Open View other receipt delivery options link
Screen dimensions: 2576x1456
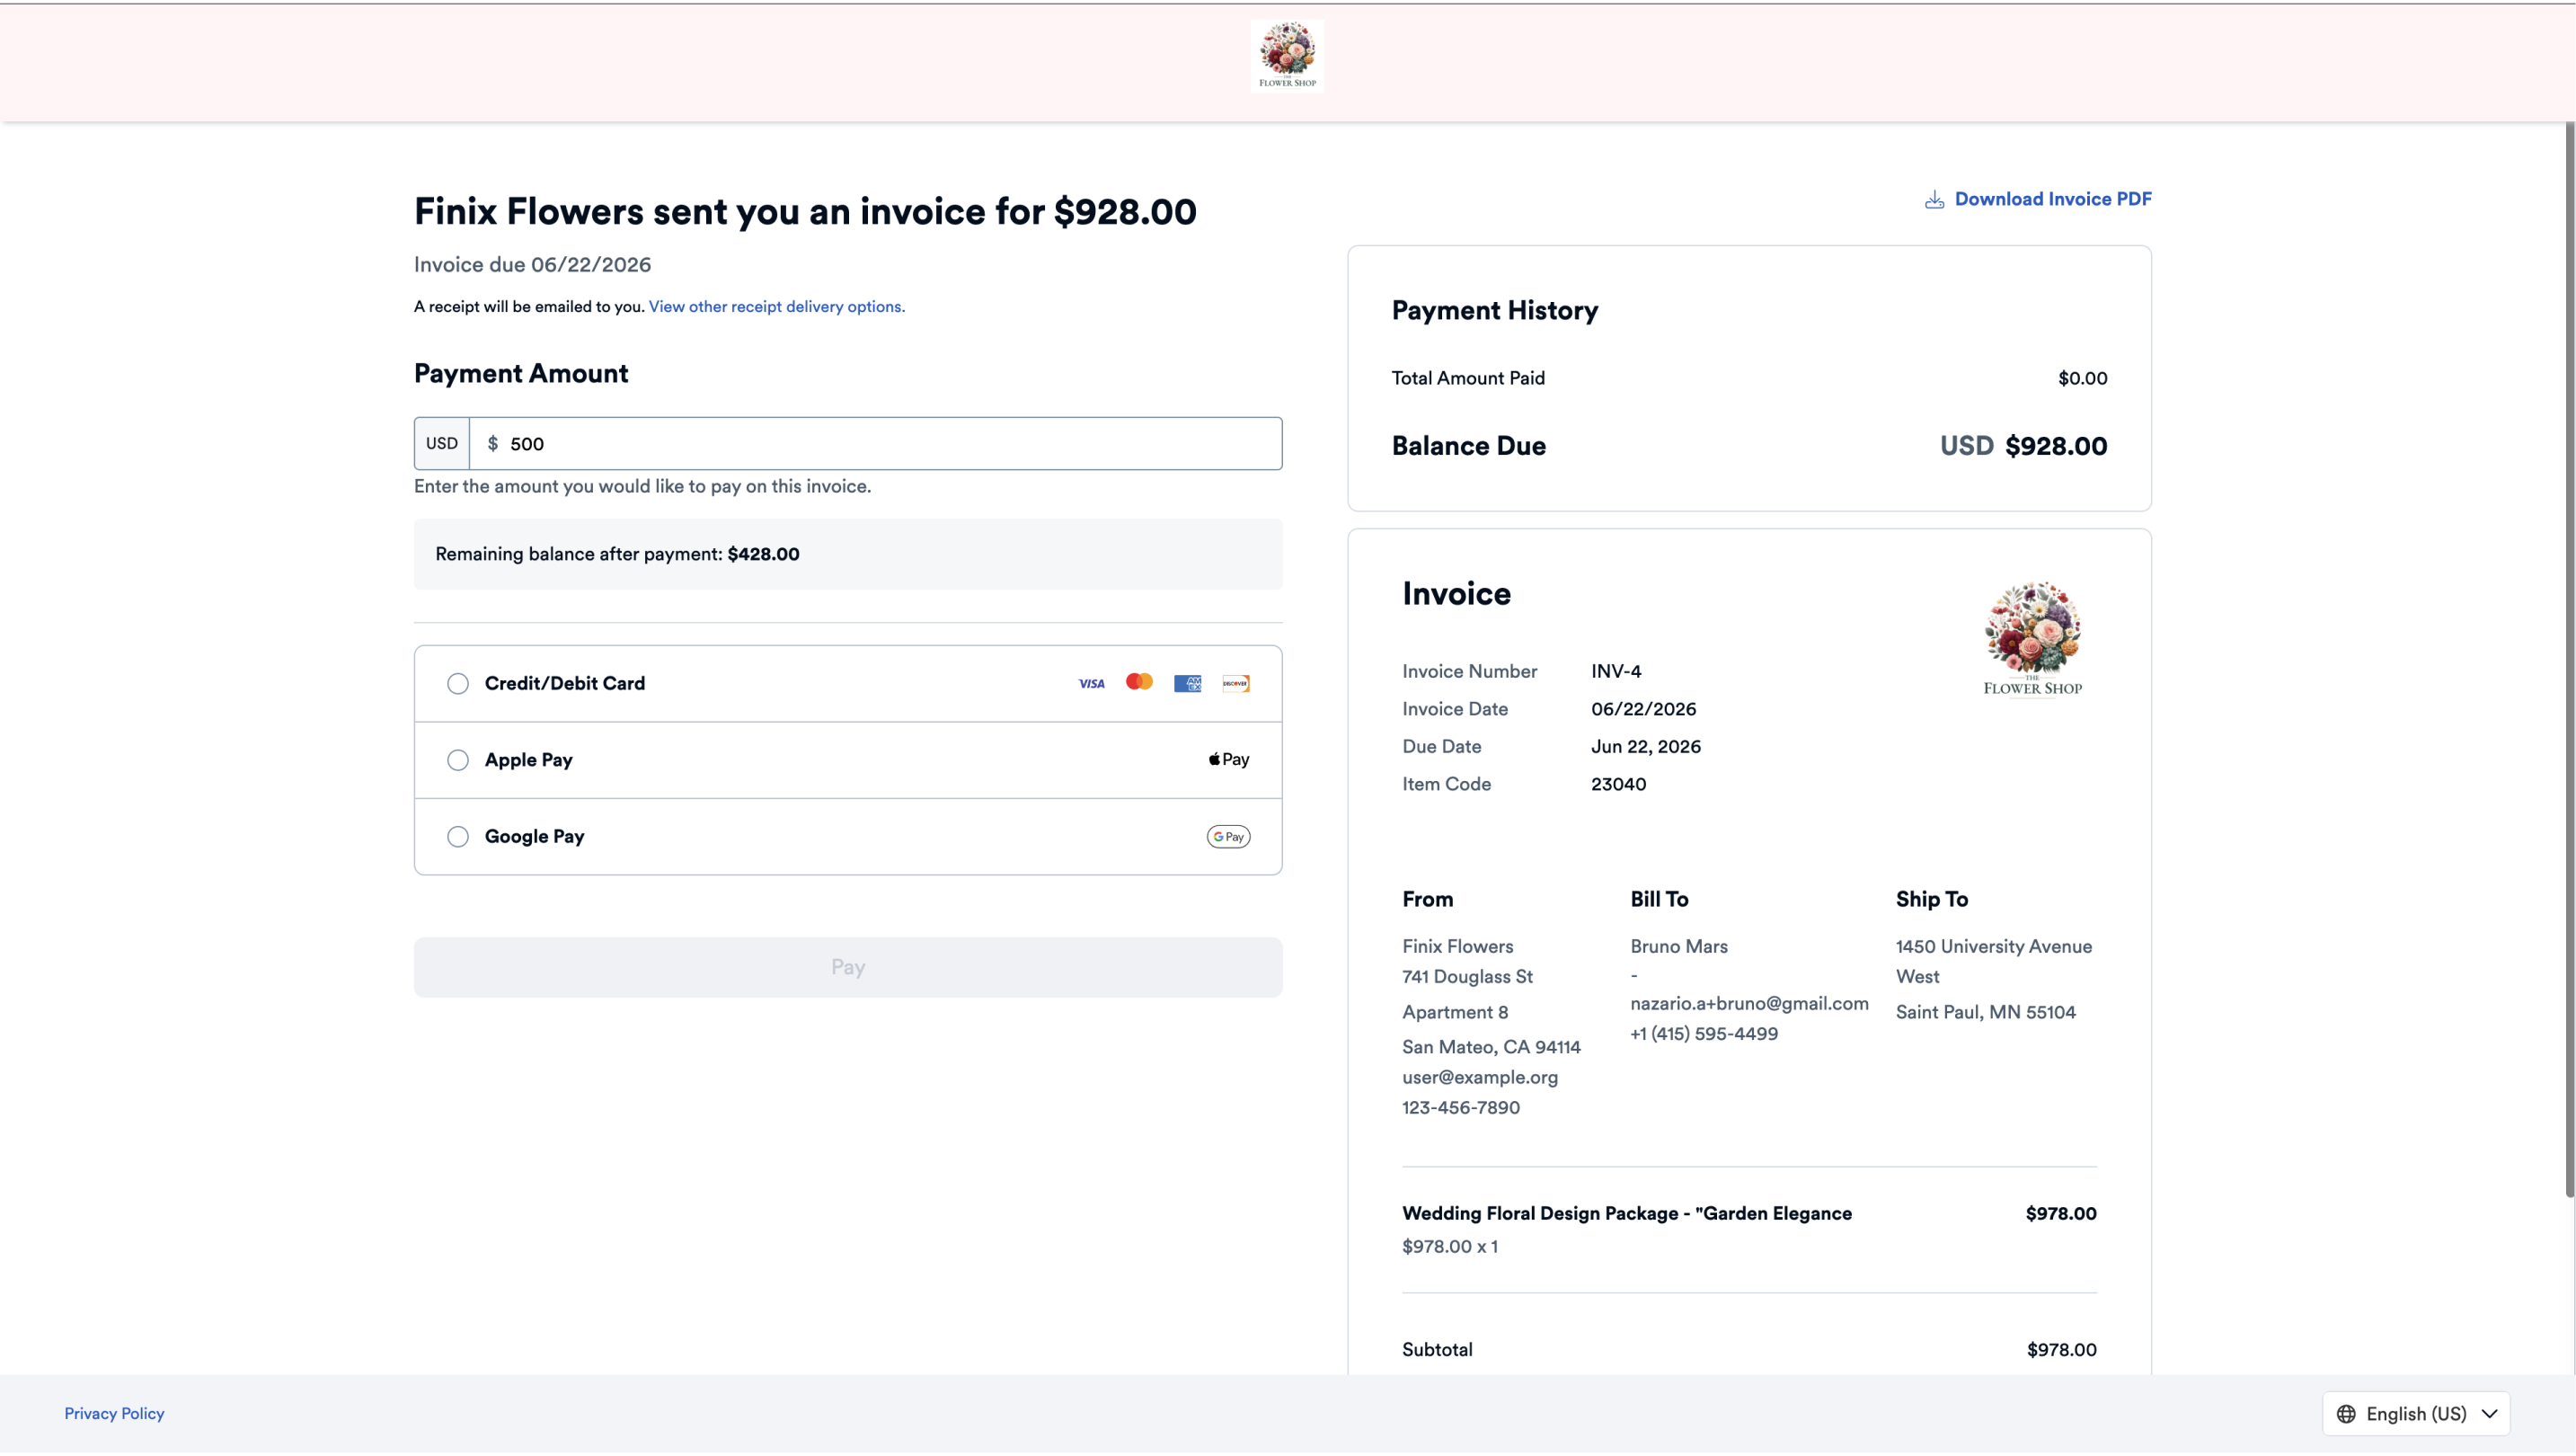[x=777, y=307]
